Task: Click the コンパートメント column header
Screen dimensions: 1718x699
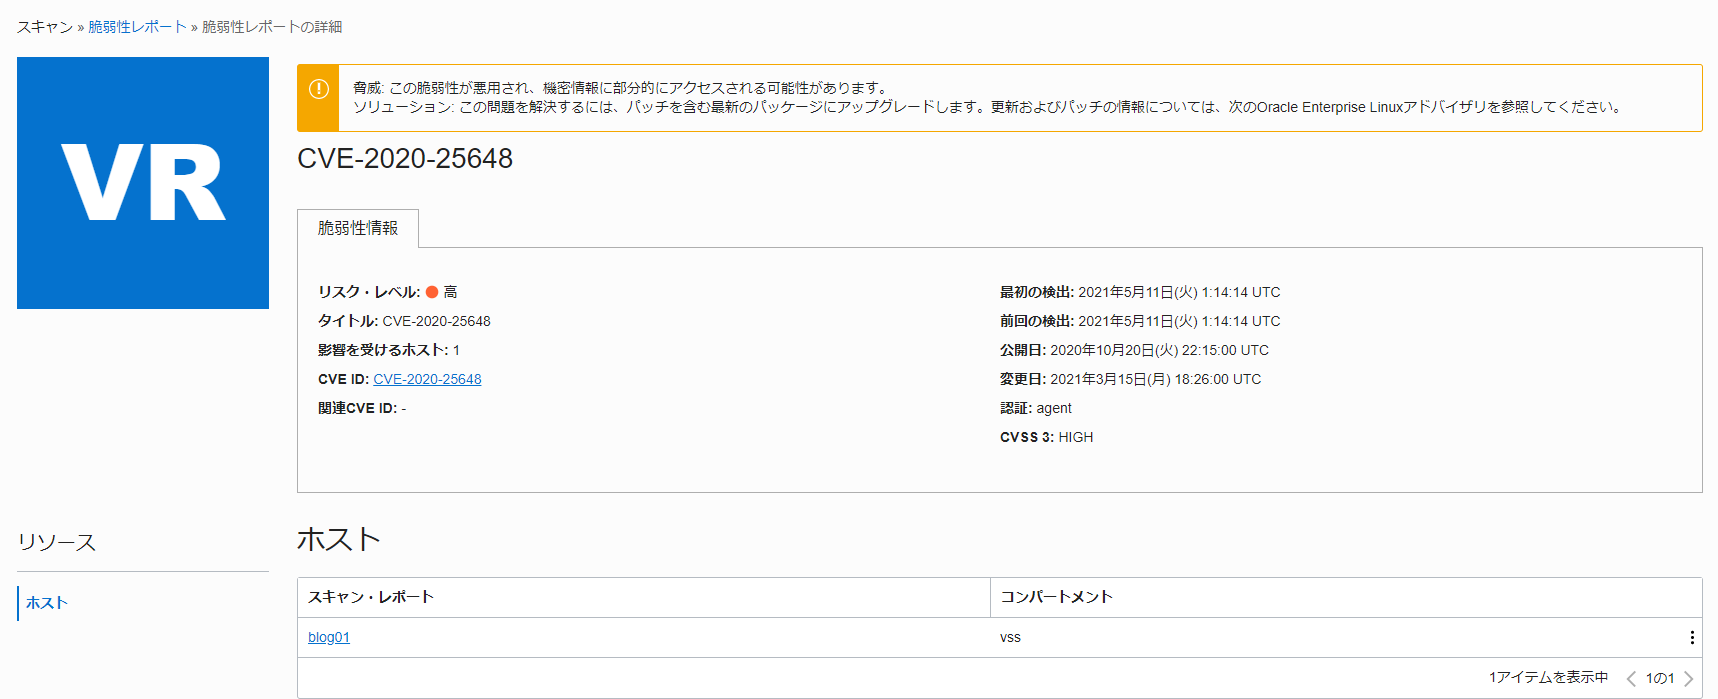Action: [x=1057, y=597]
